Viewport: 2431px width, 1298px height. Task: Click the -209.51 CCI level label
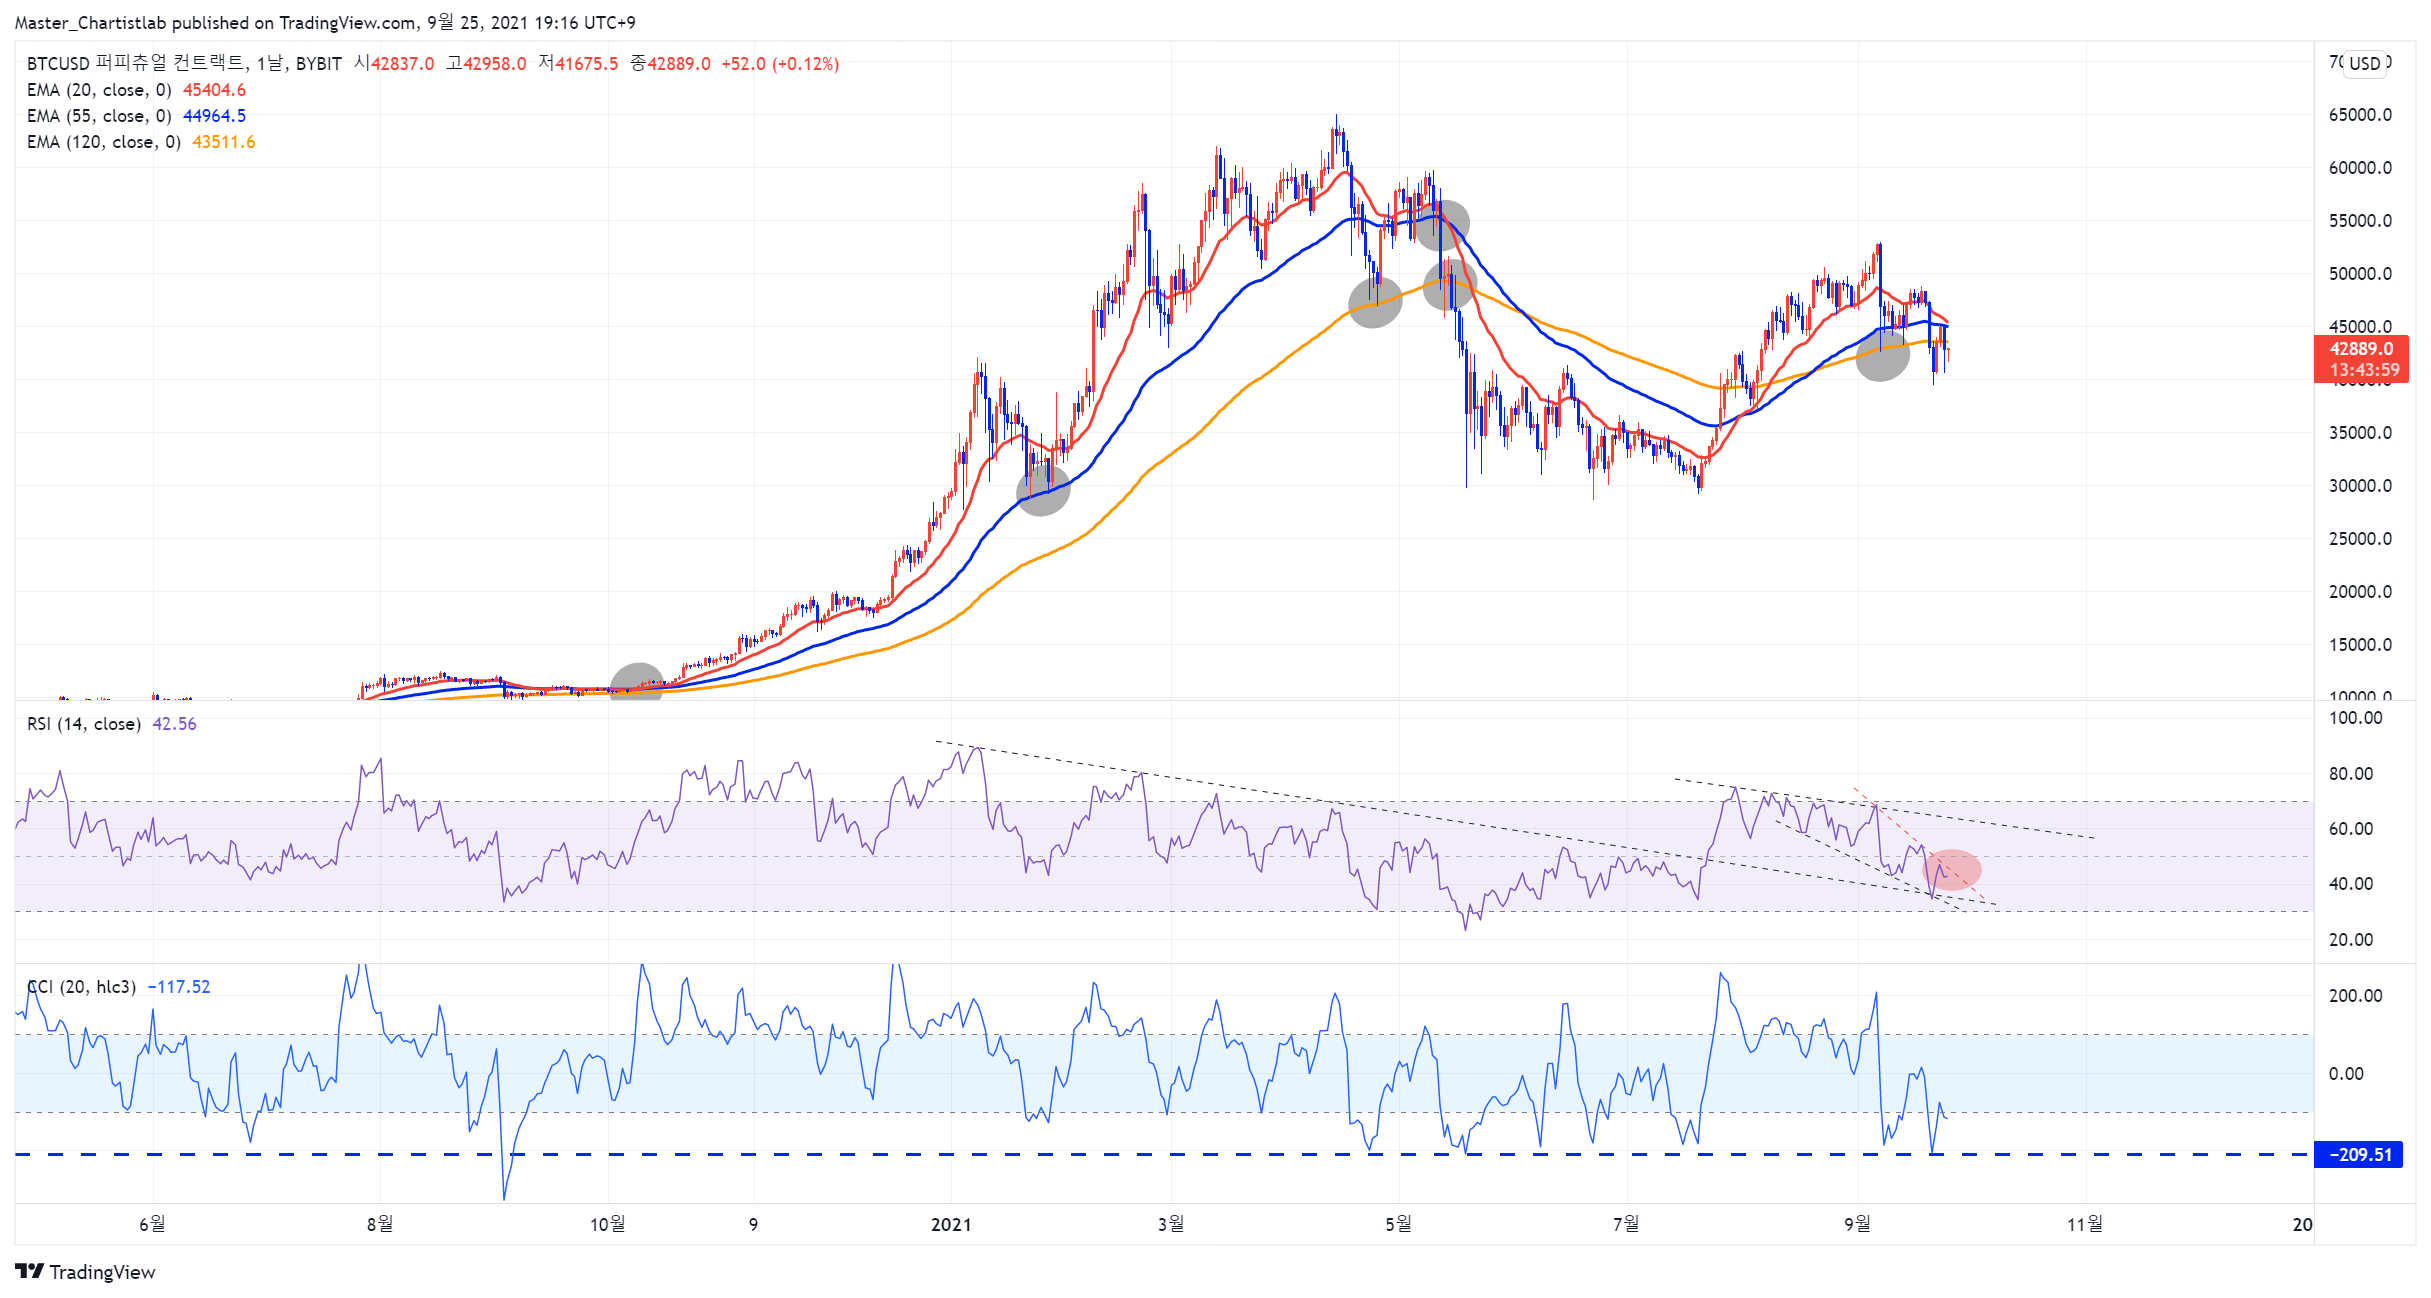[2359, 1155]
